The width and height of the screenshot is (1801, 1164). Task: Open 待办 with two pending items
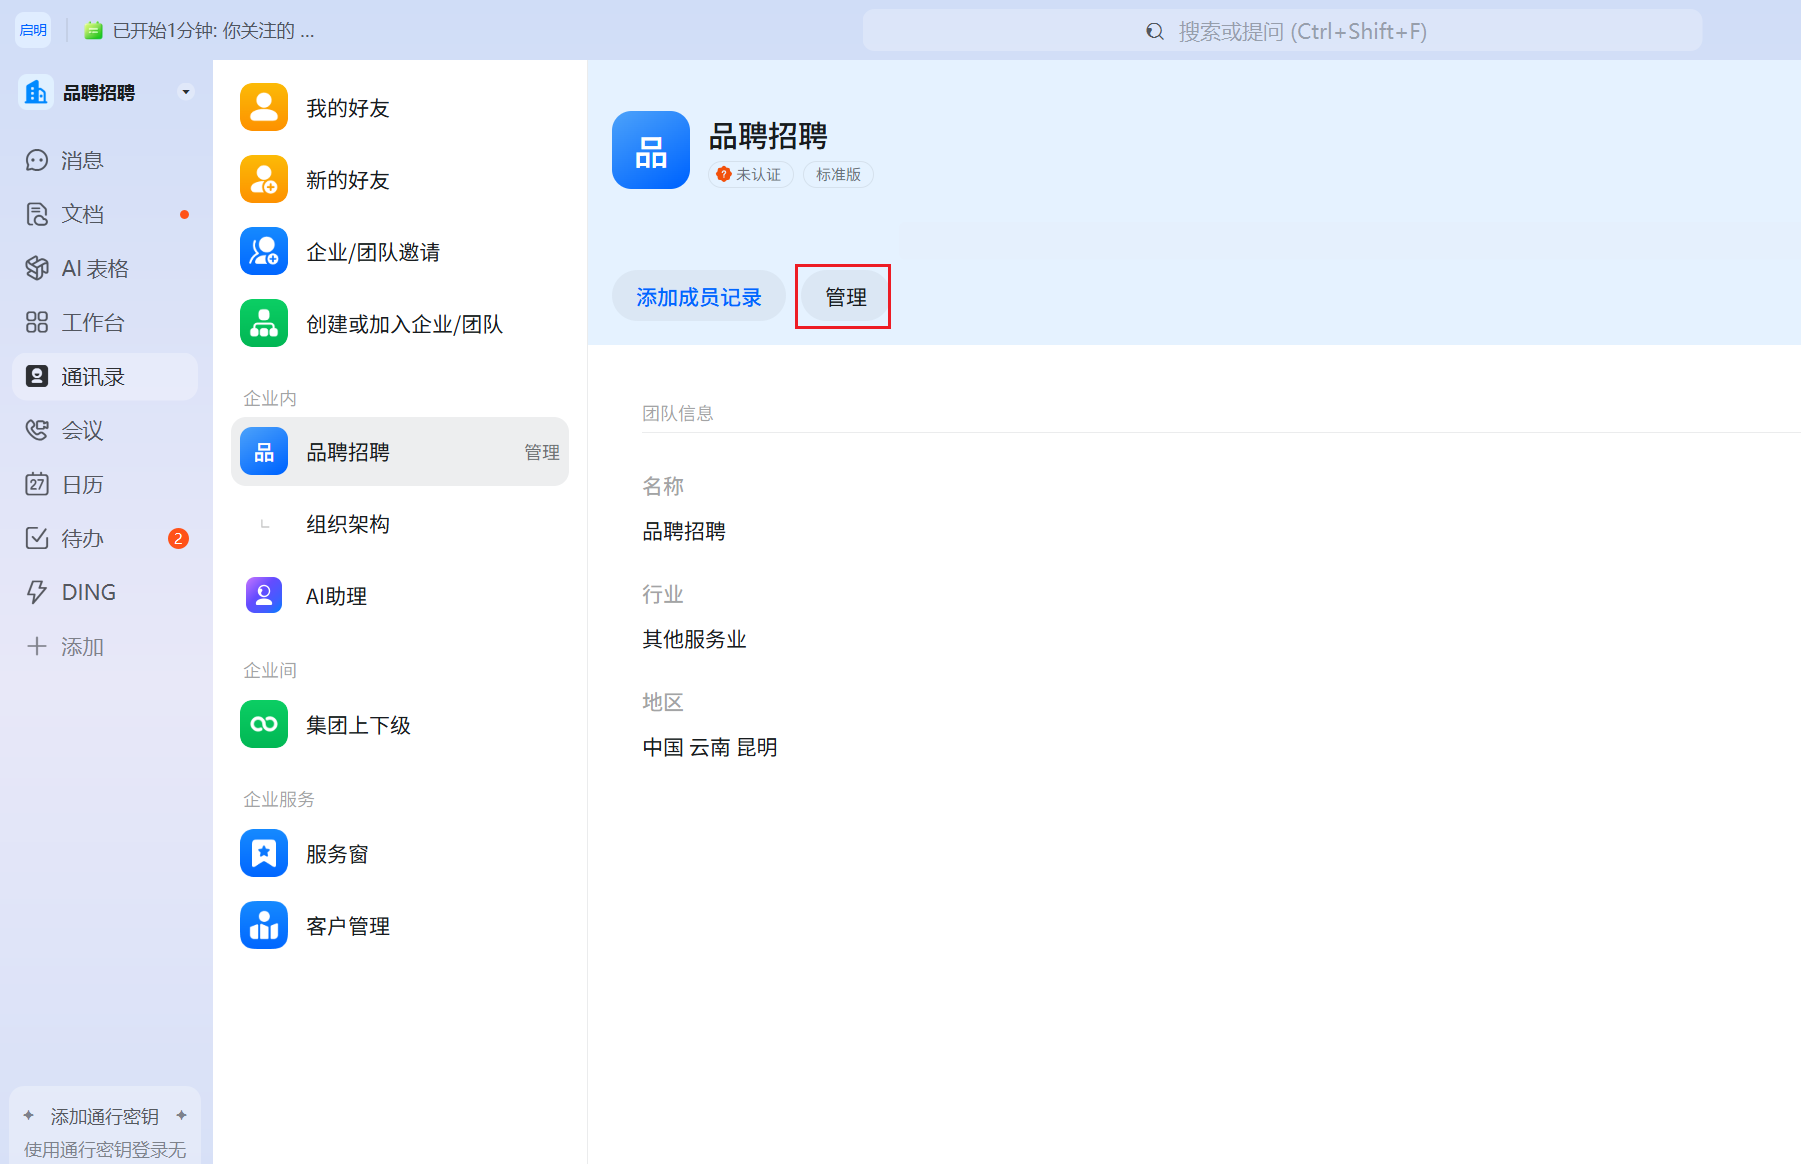click(x=82, y=539)
